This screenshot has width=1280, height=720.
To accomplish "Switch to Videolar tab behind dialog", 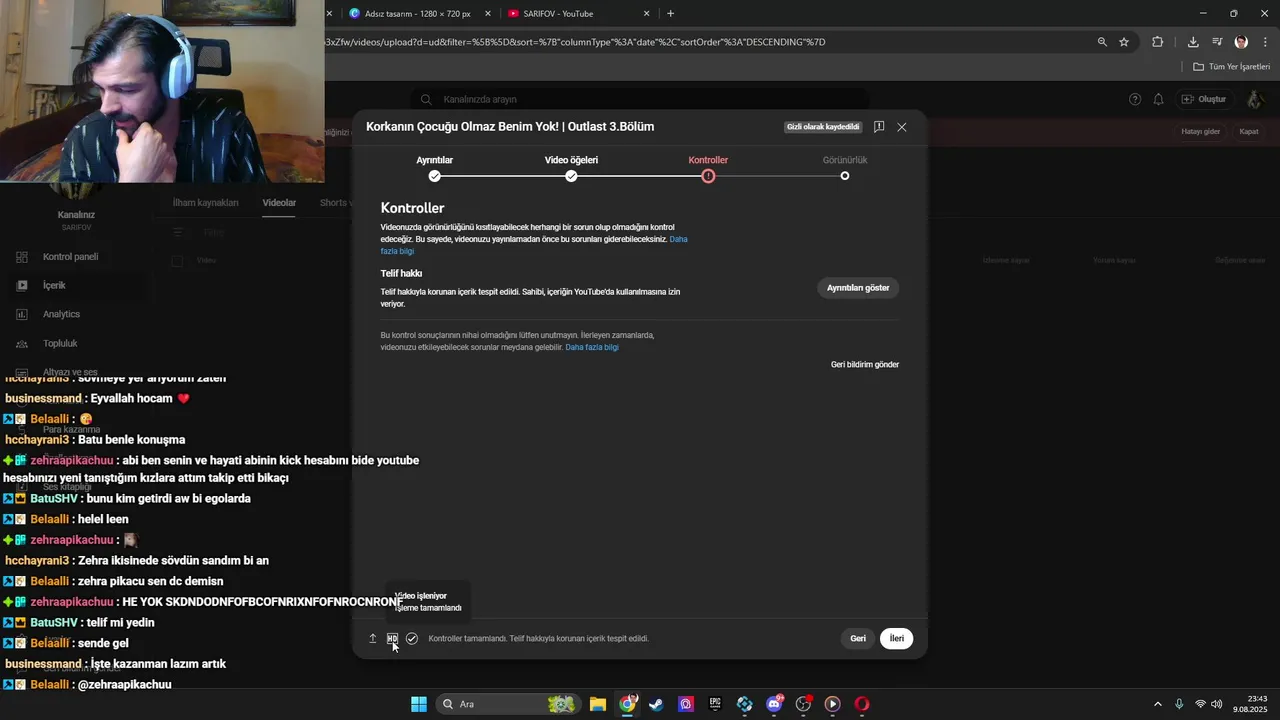I will pos(279,203).
